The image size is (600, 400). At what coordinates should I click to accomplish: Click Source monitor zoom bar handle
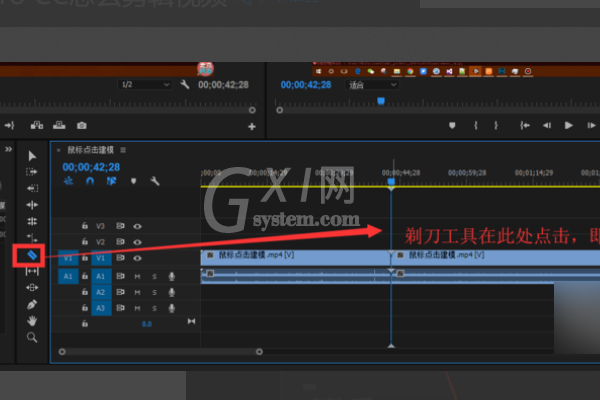[x=252, y=110]
